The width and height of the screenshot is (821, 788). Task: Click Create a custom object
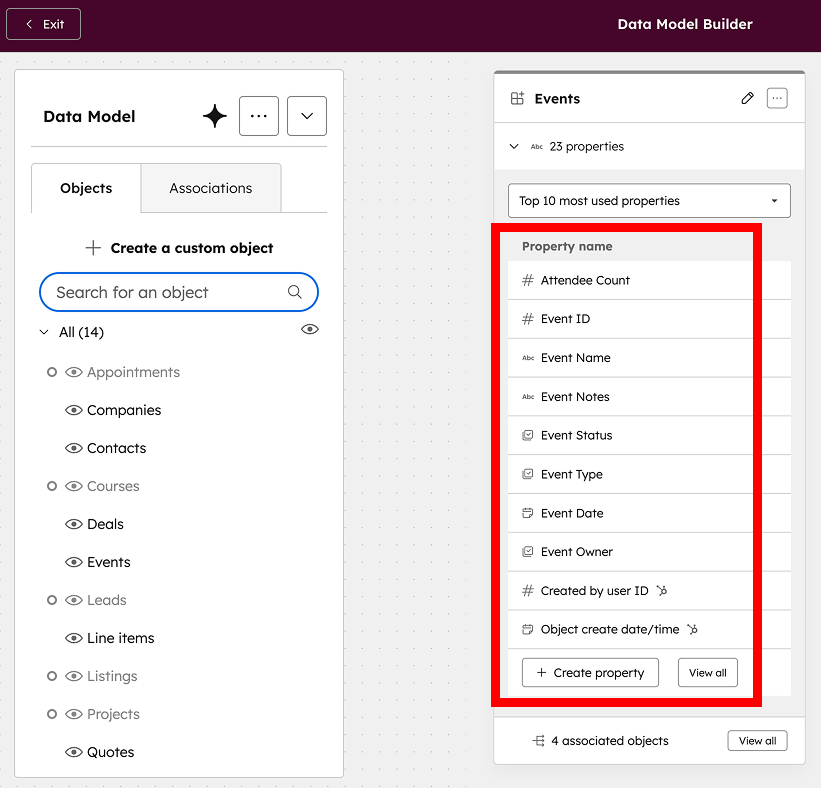pos(179,248)
